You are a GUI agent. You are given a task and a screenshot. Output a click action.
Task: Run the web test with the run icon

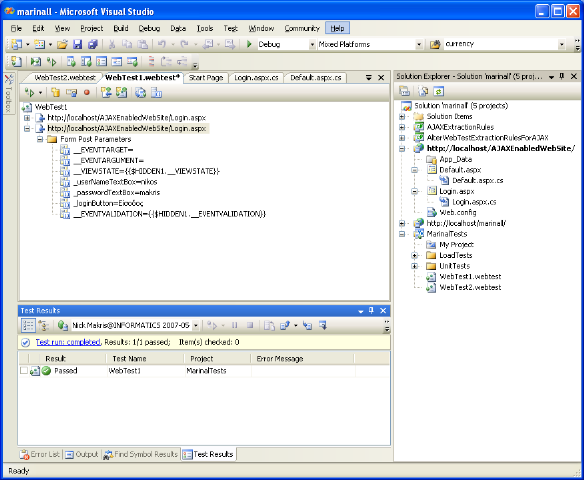coord(29,92)
